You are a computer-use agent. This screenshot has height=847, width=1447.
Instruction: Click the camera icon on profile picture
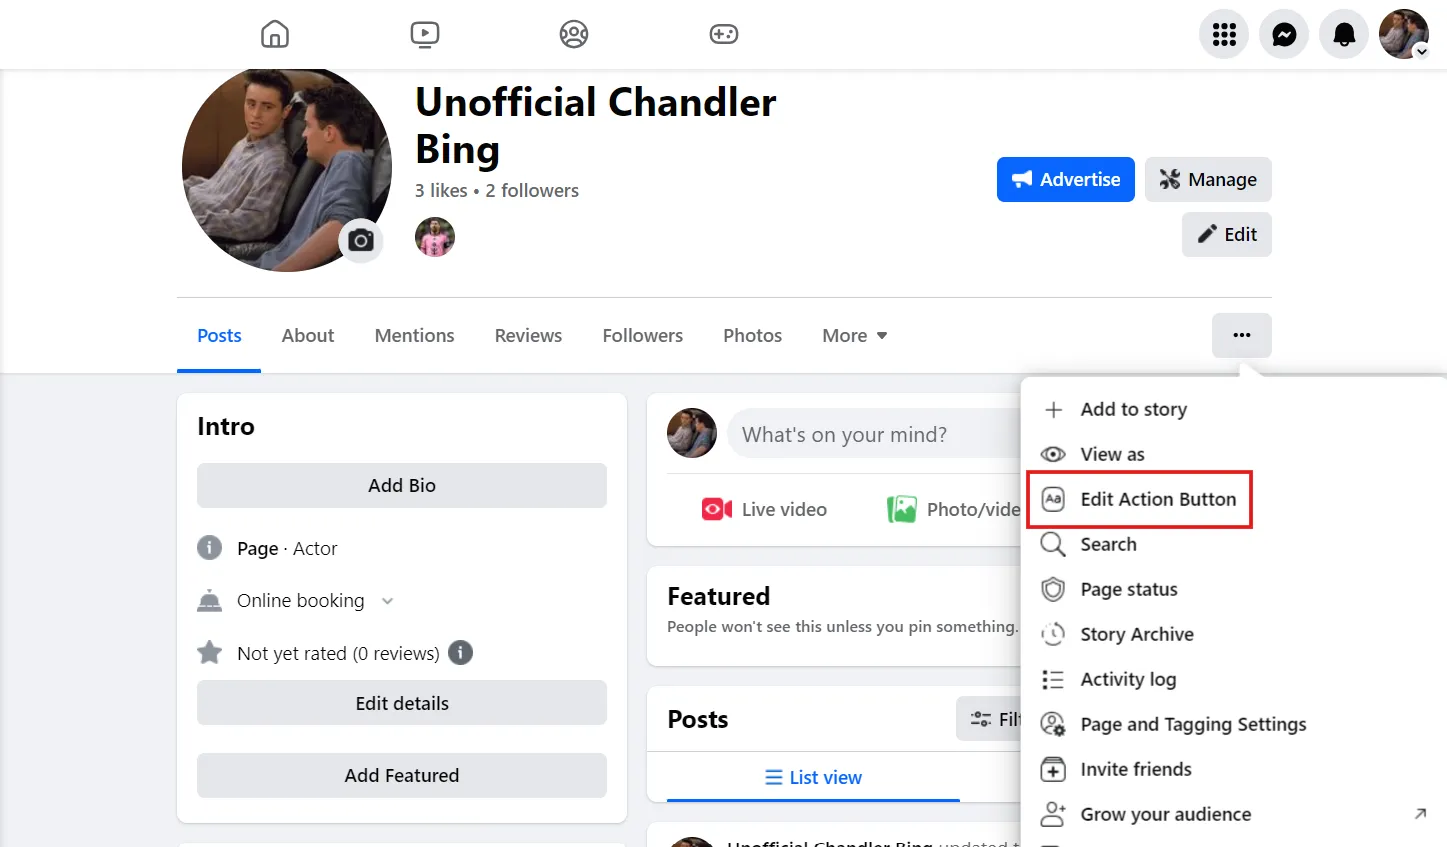(361, 241)
